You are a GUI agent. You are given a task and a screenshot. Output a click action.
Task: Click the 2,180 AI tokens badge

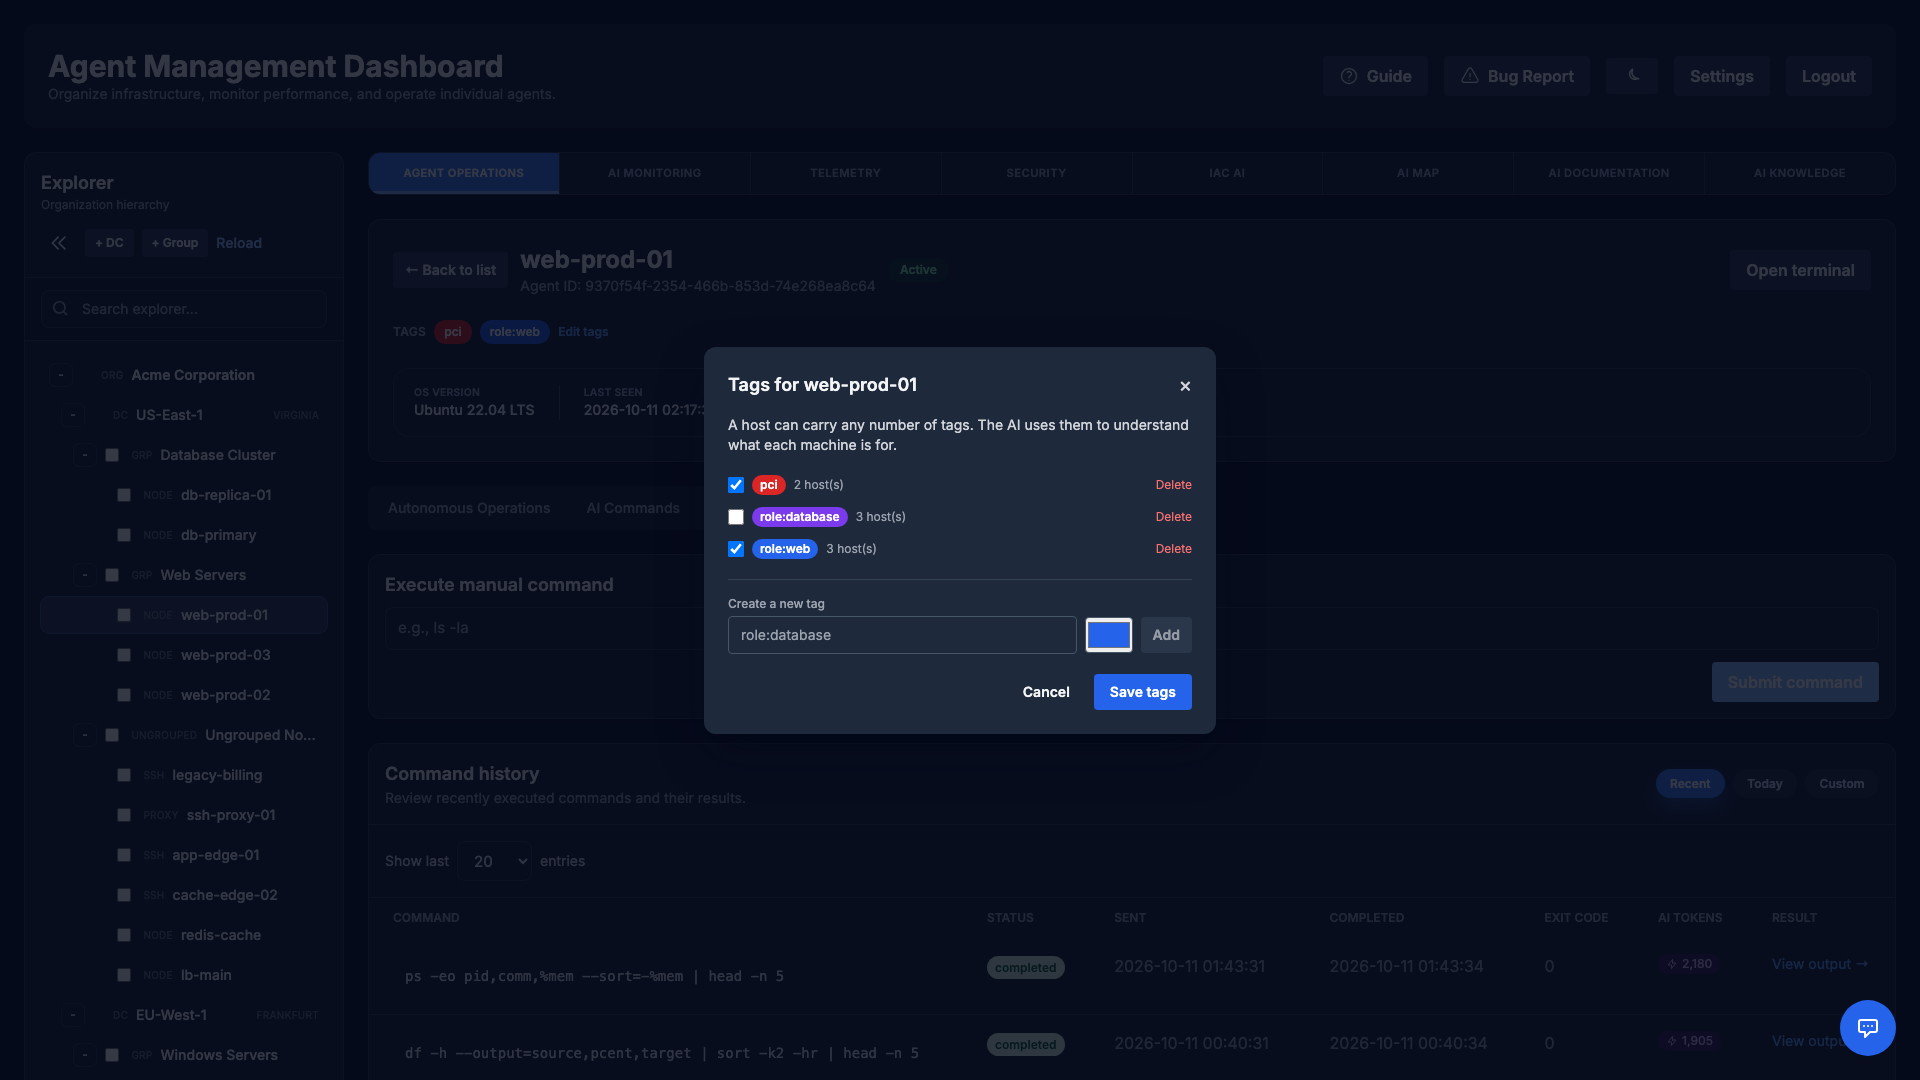click(1689, 964)
